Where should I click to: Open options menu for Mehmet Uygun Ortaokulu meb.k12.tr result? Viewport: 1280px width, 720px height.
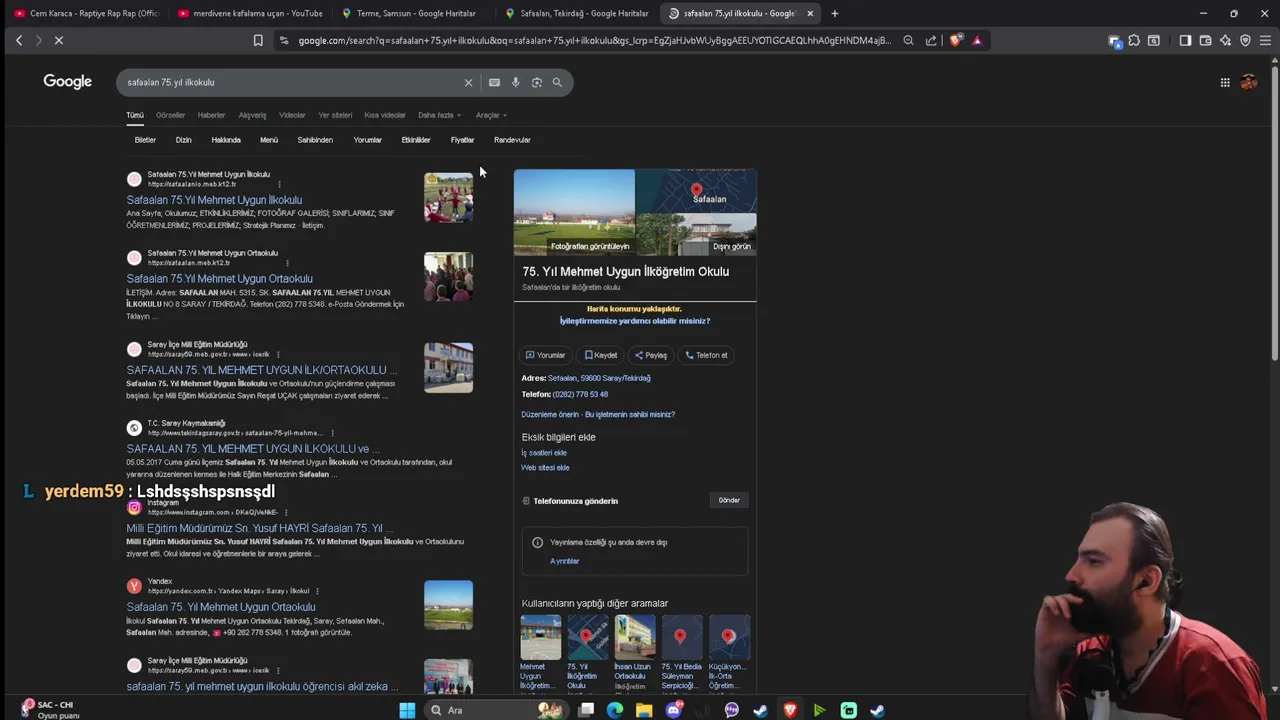(287, 263)
